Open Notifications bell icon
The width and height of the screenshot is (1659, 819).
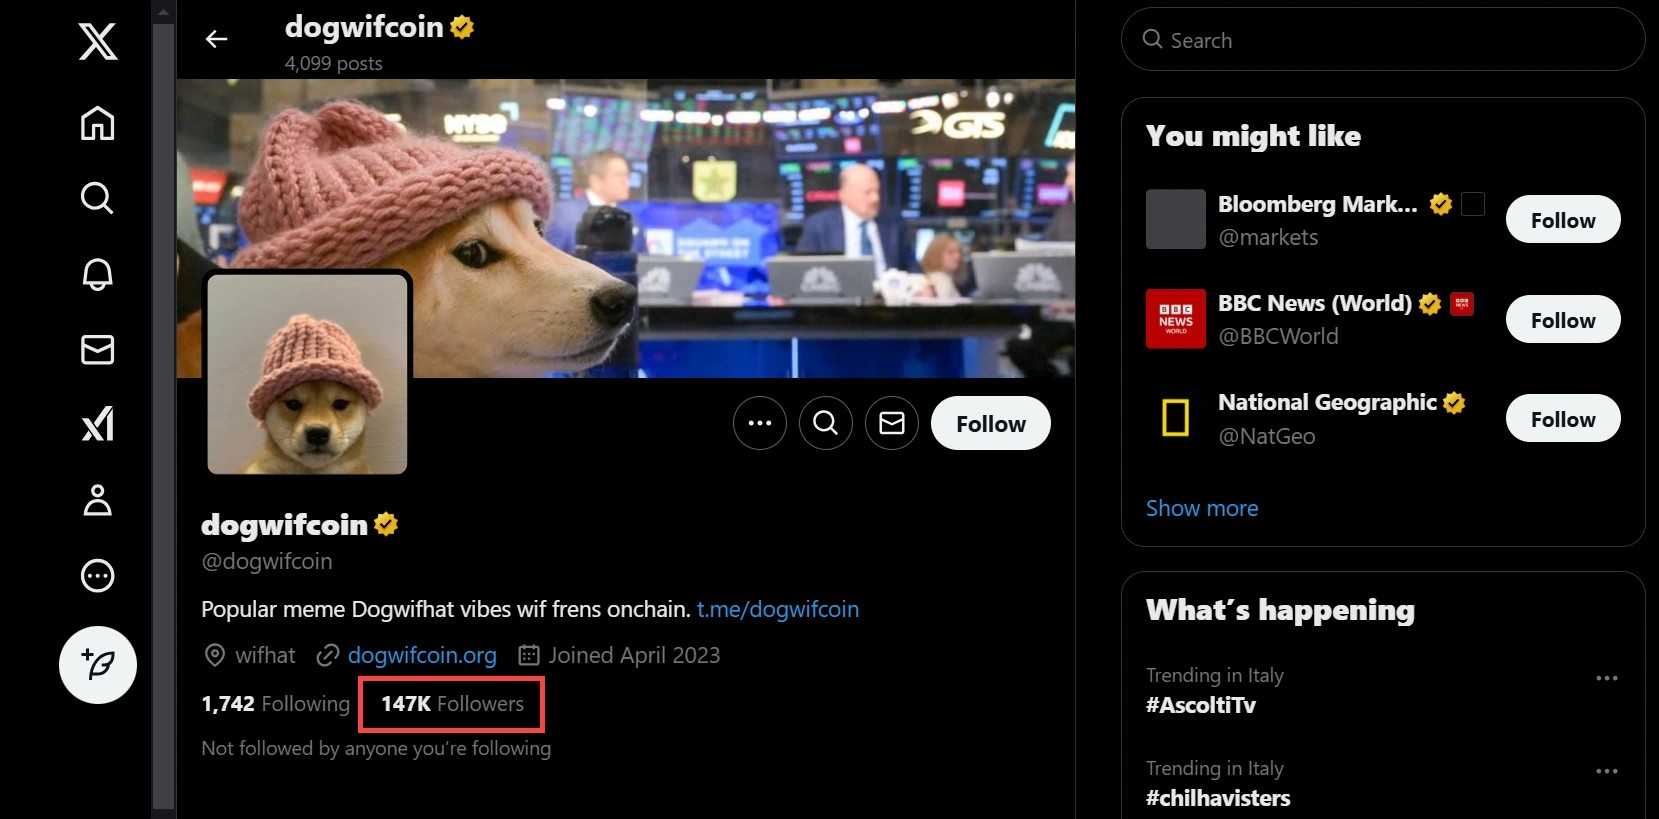pyautogui.click(x=98, y=274)
